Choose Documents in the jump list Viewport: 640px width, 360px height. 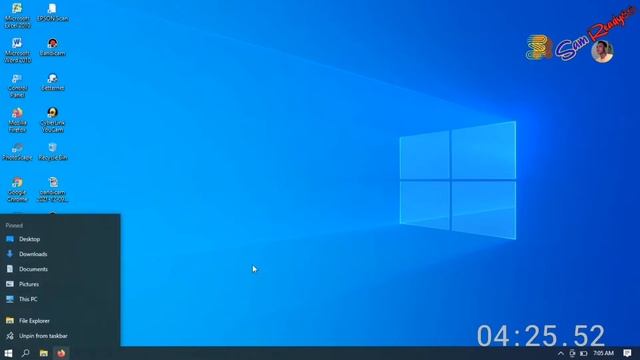(x=60, y=269)
